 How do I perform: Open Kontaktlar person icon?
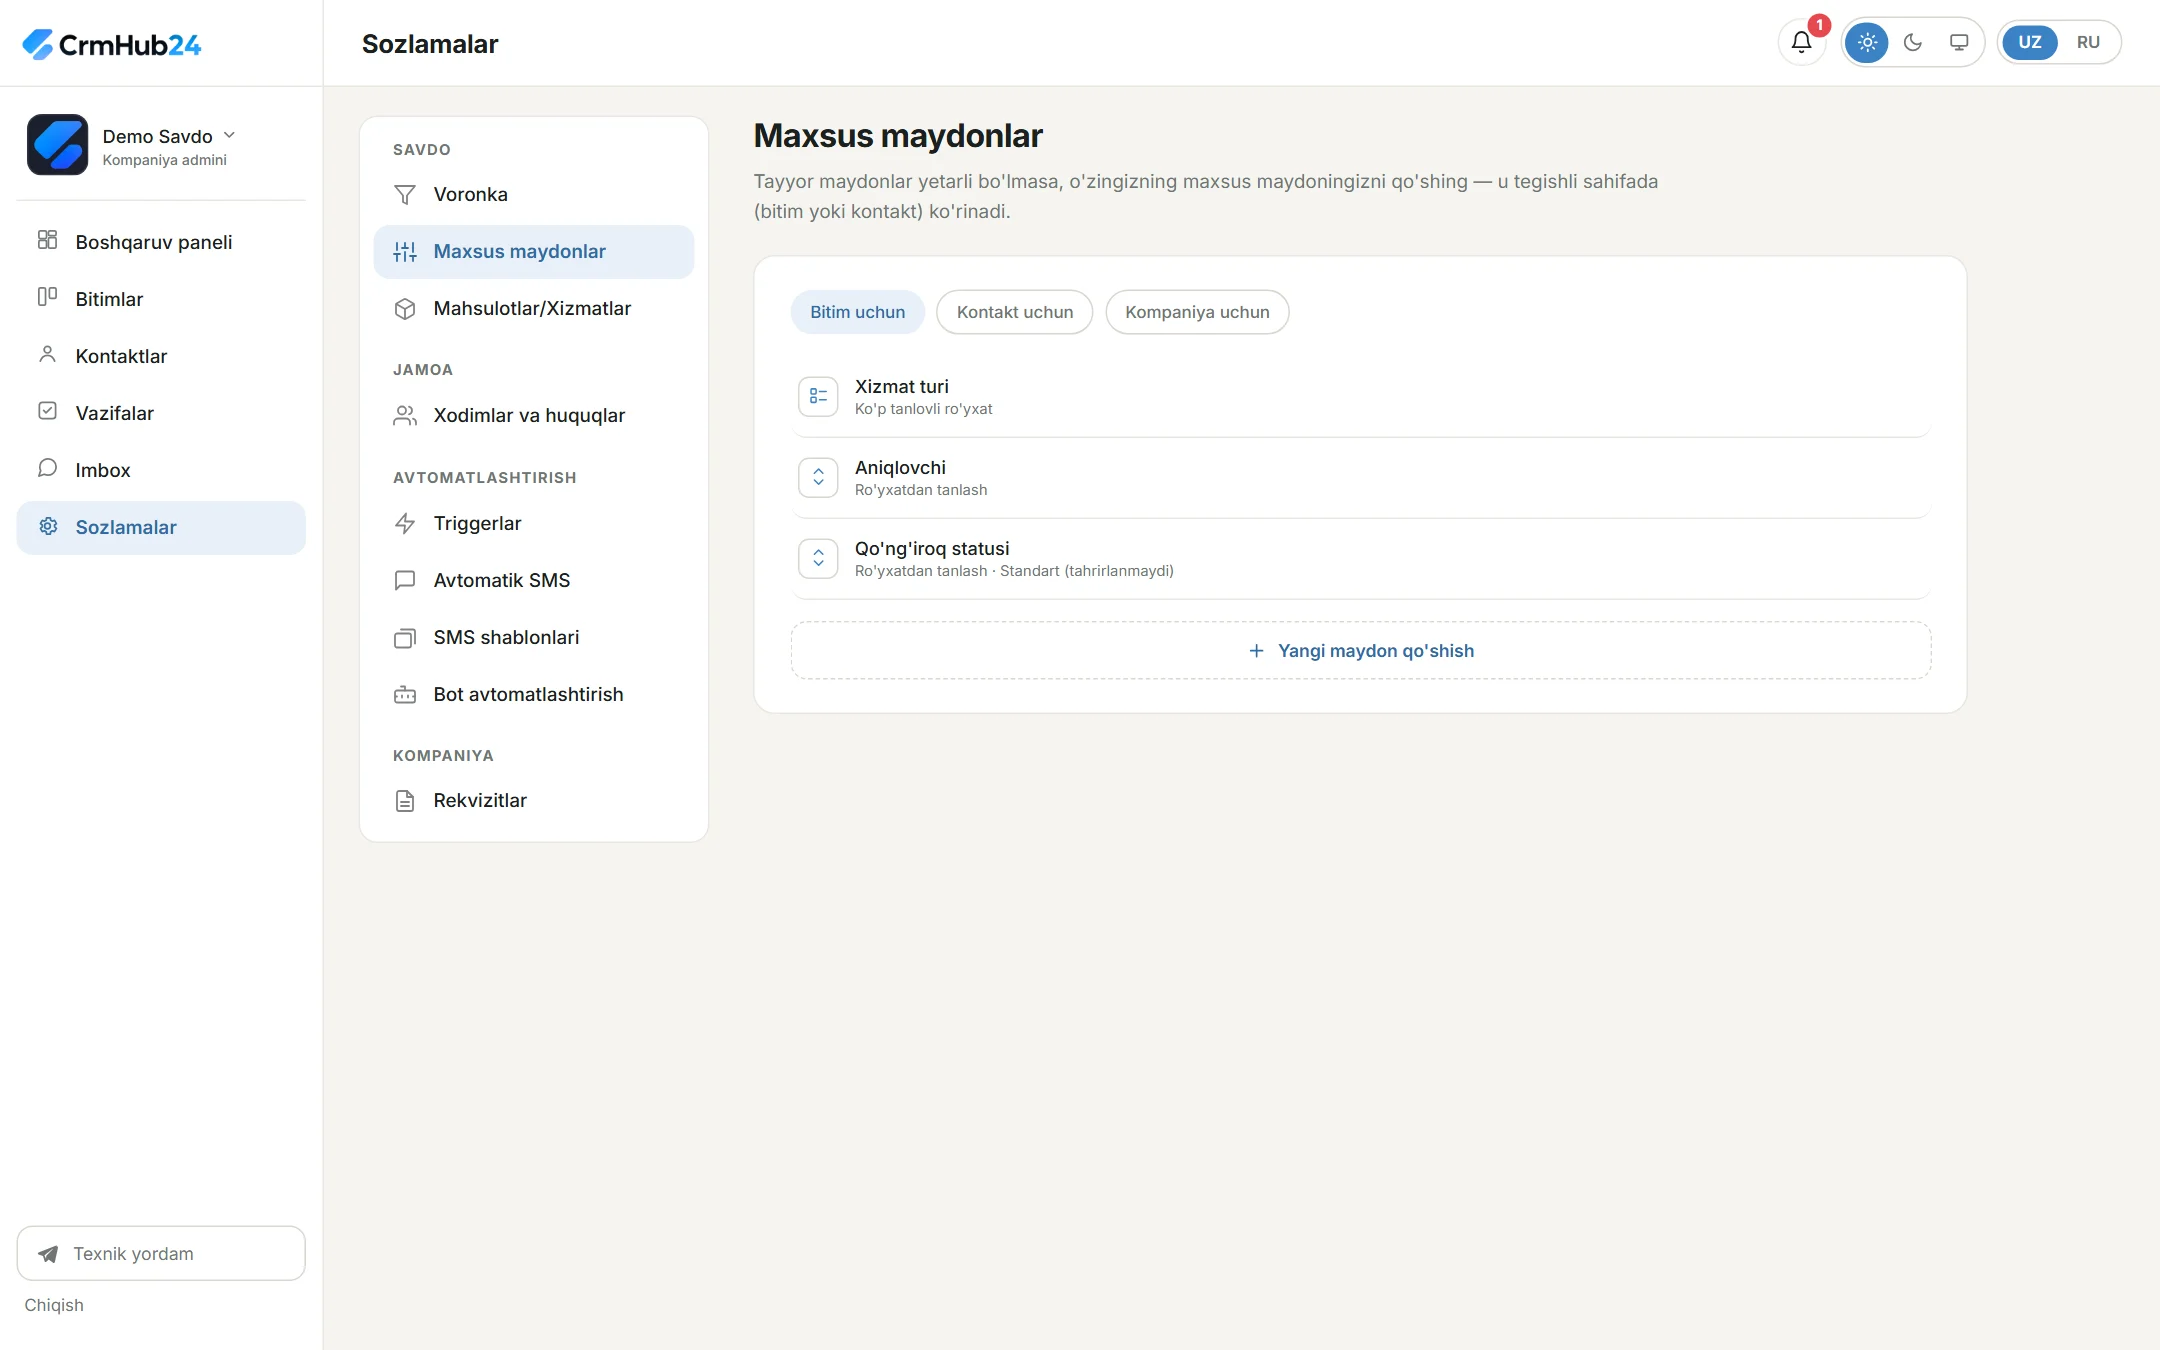[47, 354]
